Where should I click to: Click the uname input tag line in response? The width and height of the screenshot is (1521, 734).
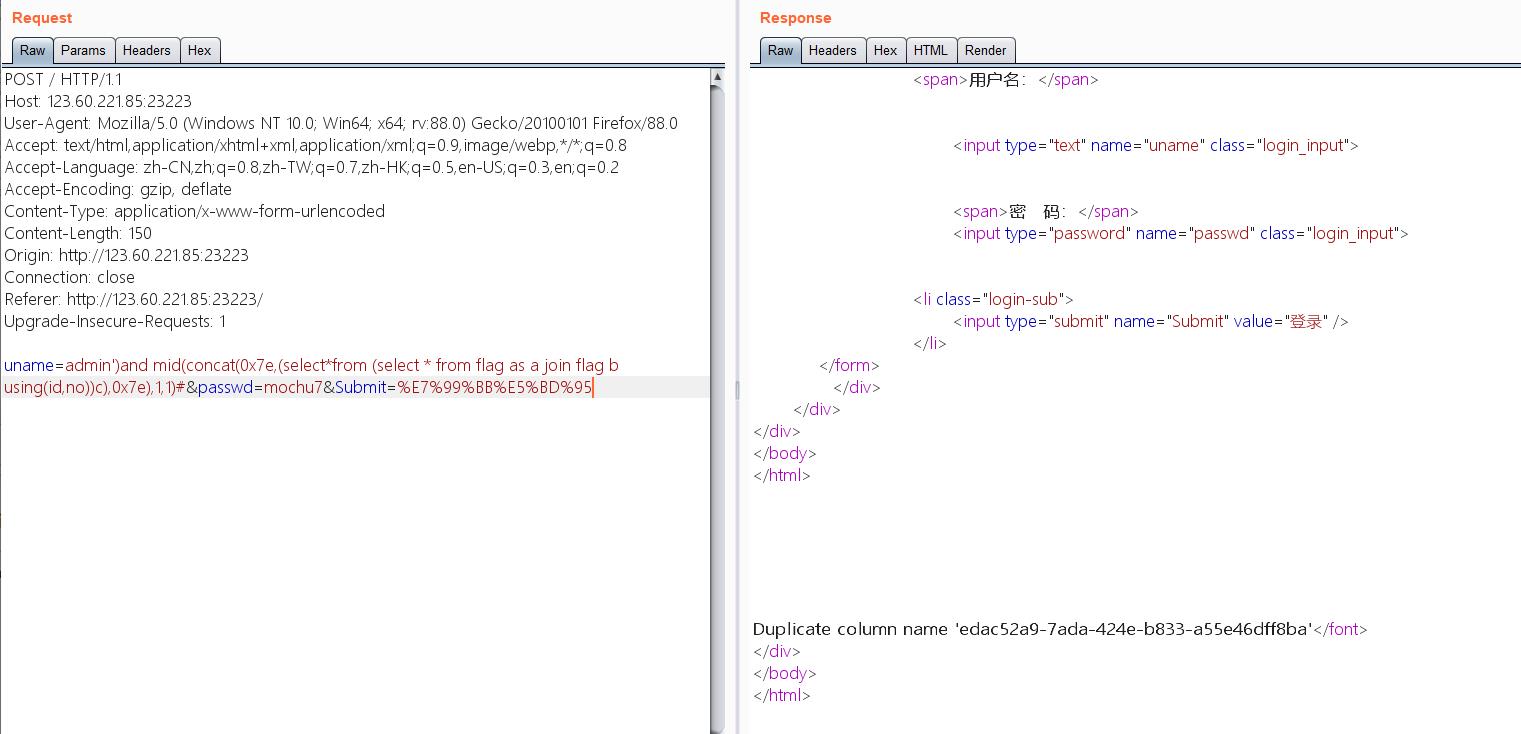[1156, 145]
